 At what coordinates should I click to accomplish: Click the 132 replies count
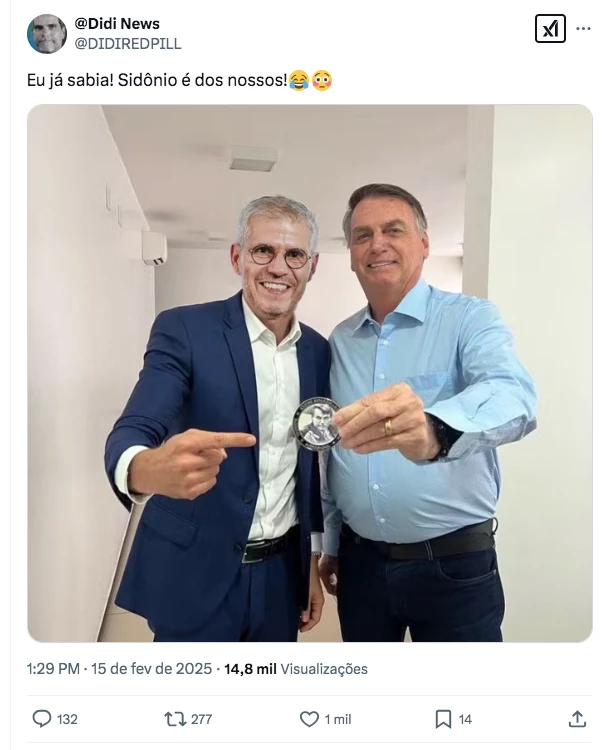[67, 719]
